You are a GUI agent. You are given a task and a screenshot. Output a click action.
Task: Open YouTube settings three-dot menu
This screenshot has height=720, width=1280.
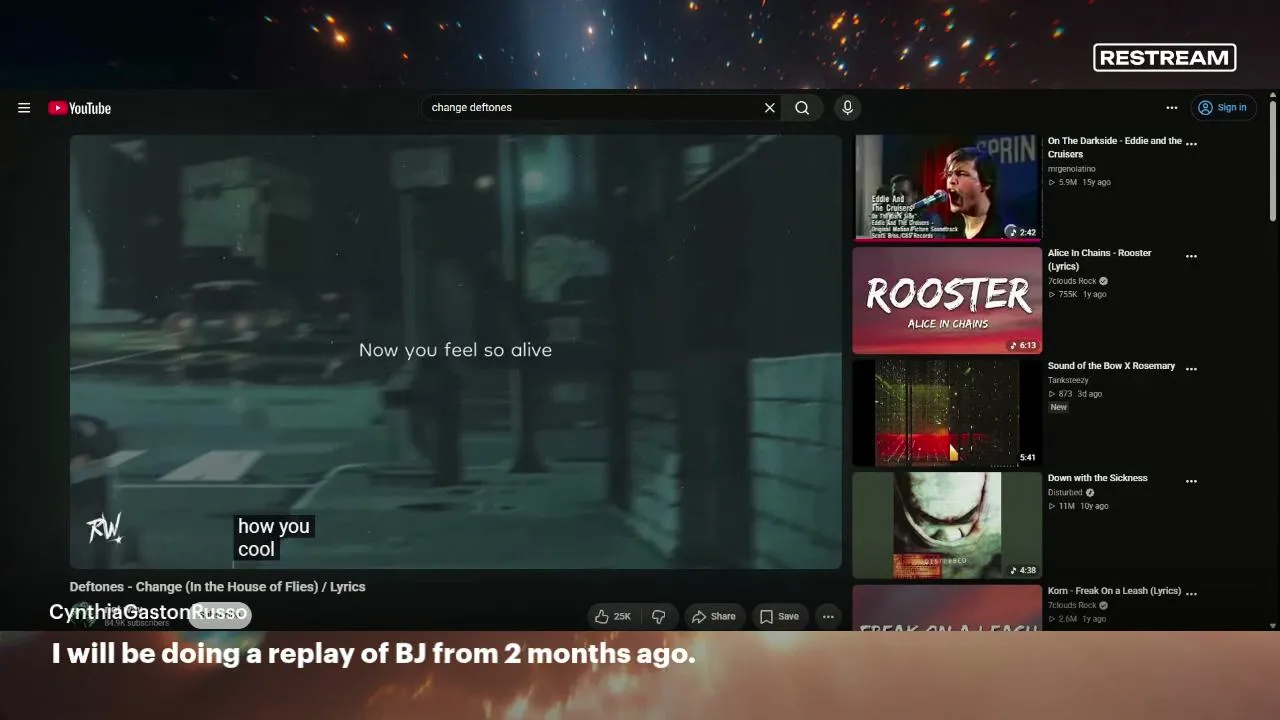coord(1172,108)
